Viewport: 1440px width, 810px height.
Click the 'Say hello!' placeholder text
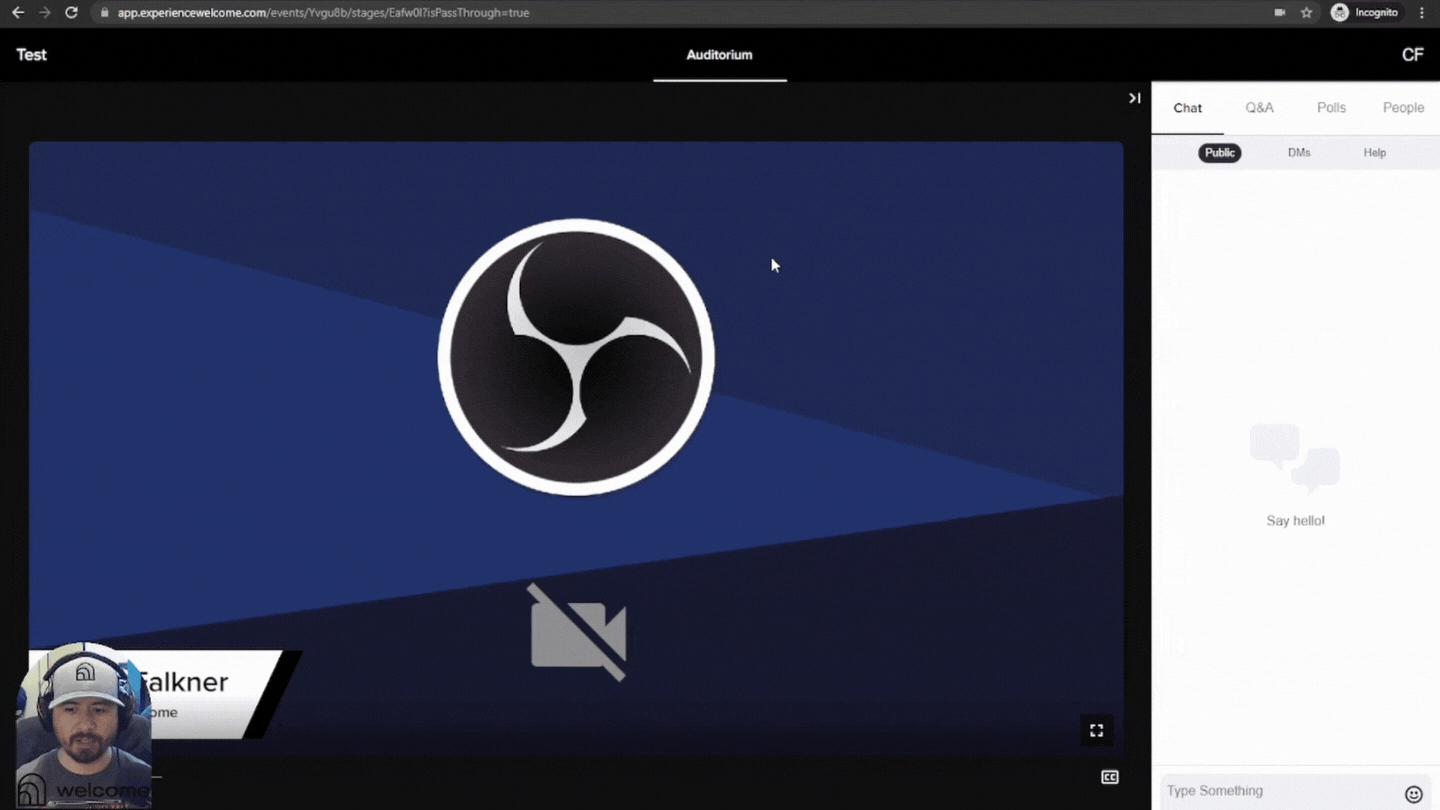1295,521
